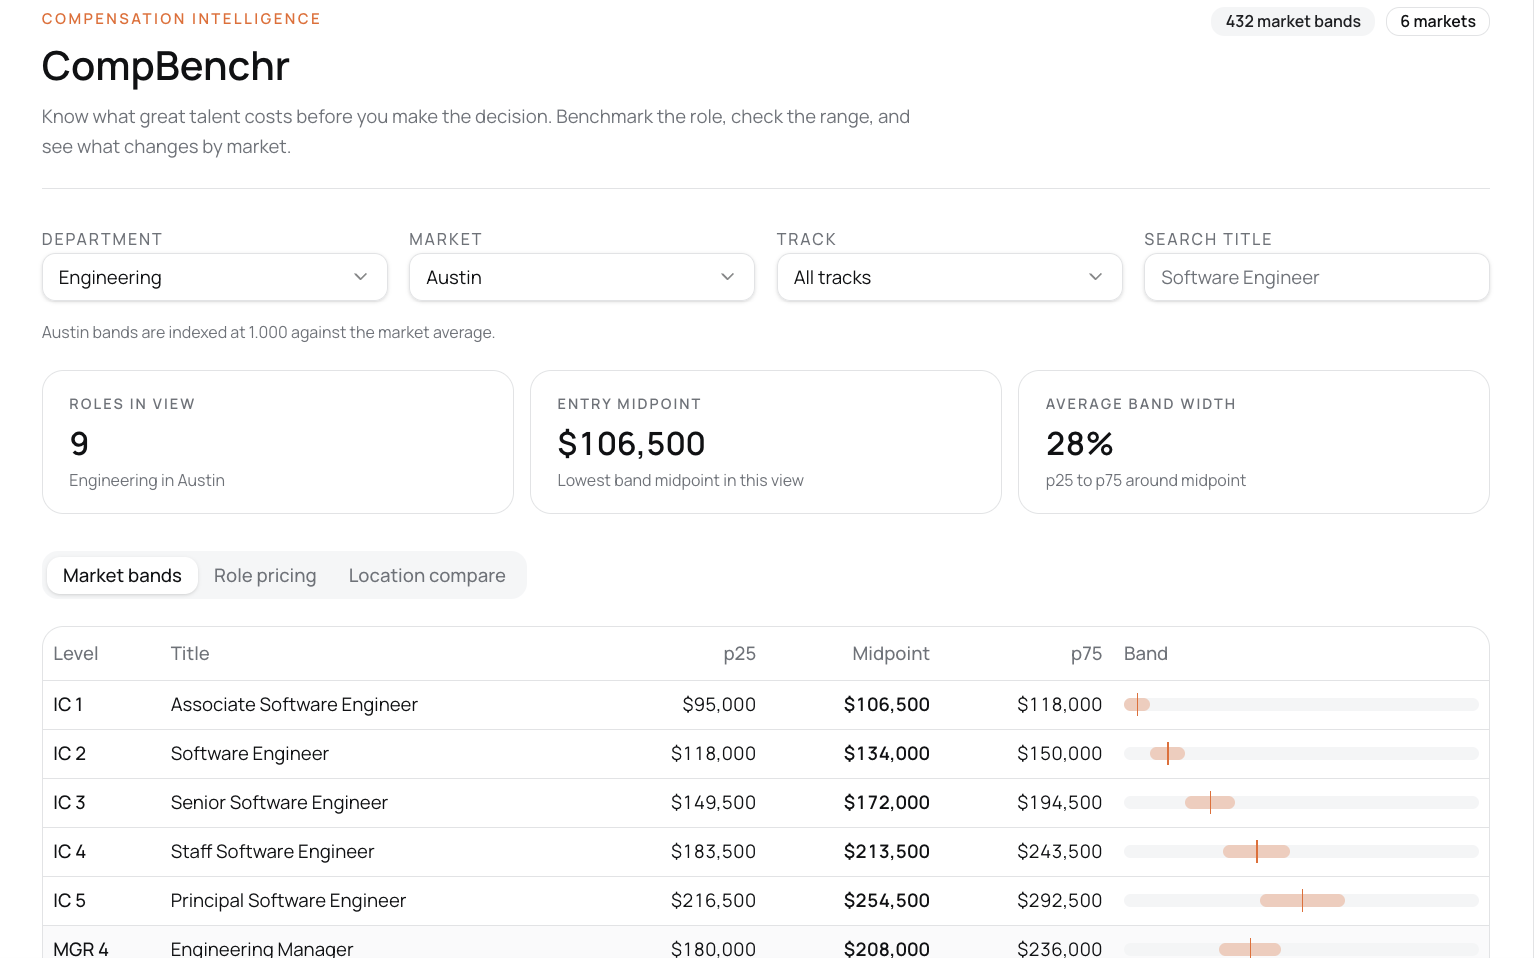Screen dimensions: 1534x958
Task: Open the Track dropdown showing All tracks
Action: [x=950, y=277]
